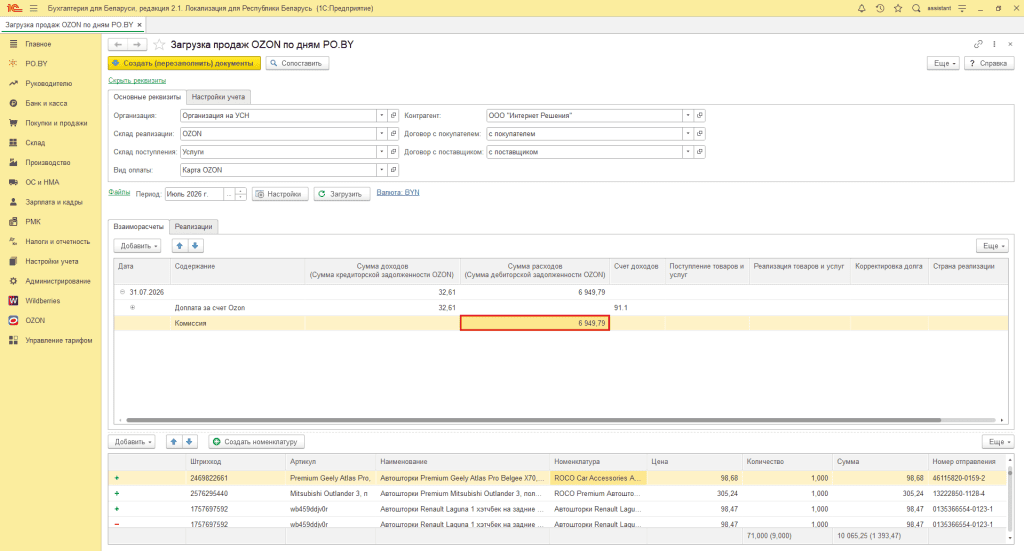Copy link to this form icon
Image resolution: width=1024 pixels, height=551 pixels.
pos(978,44)
